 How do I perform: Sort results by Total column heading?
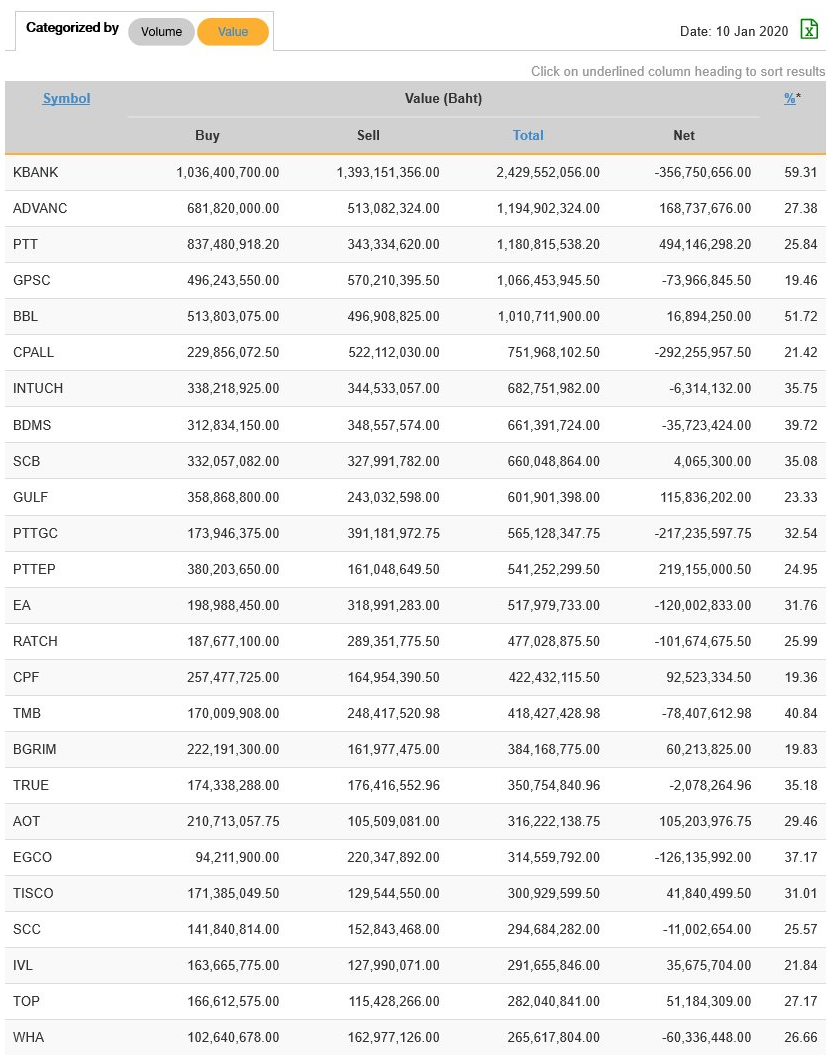[528, 135]
